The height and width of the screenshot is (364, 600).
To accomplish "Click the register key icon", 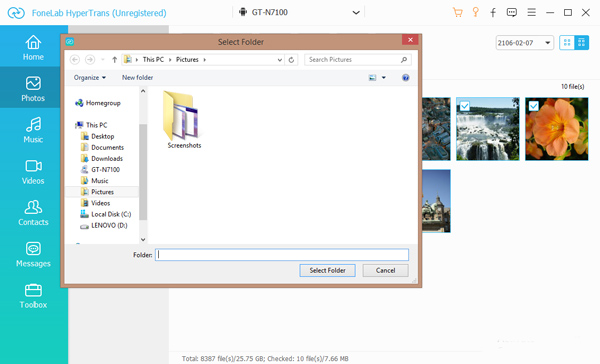I will click(x=475, y=12).
